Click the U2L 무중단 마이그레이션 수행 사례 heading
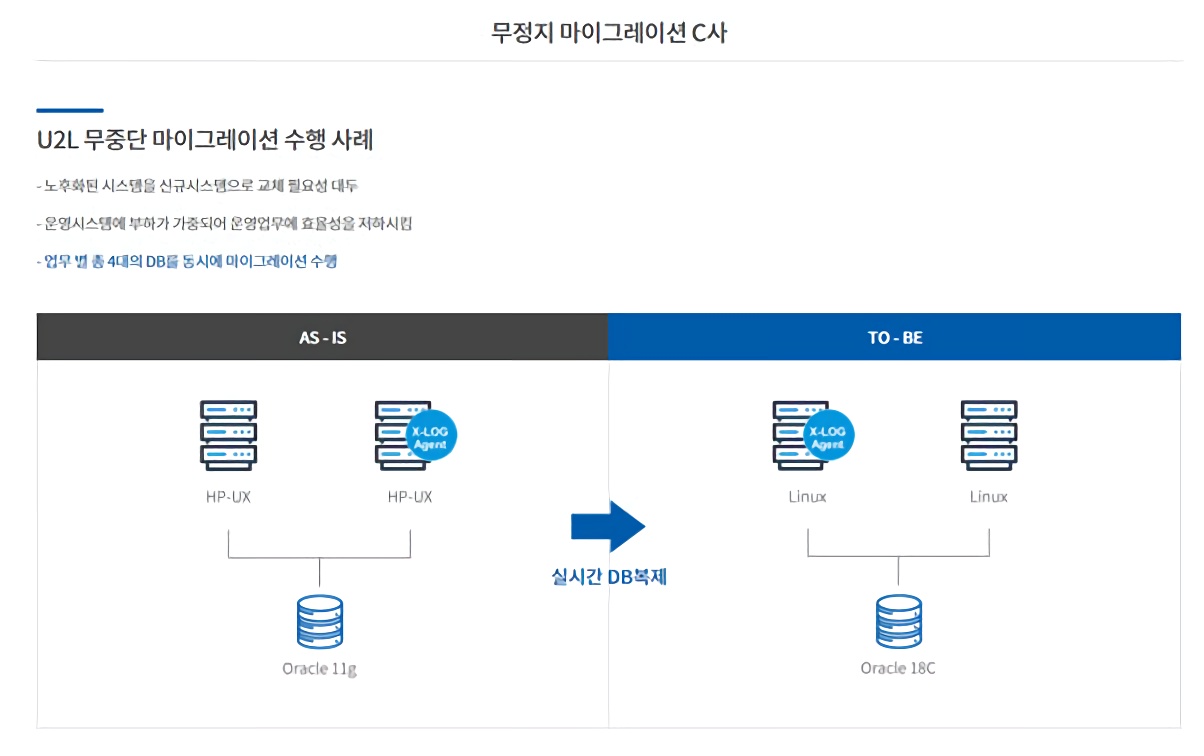 [205, 140]
